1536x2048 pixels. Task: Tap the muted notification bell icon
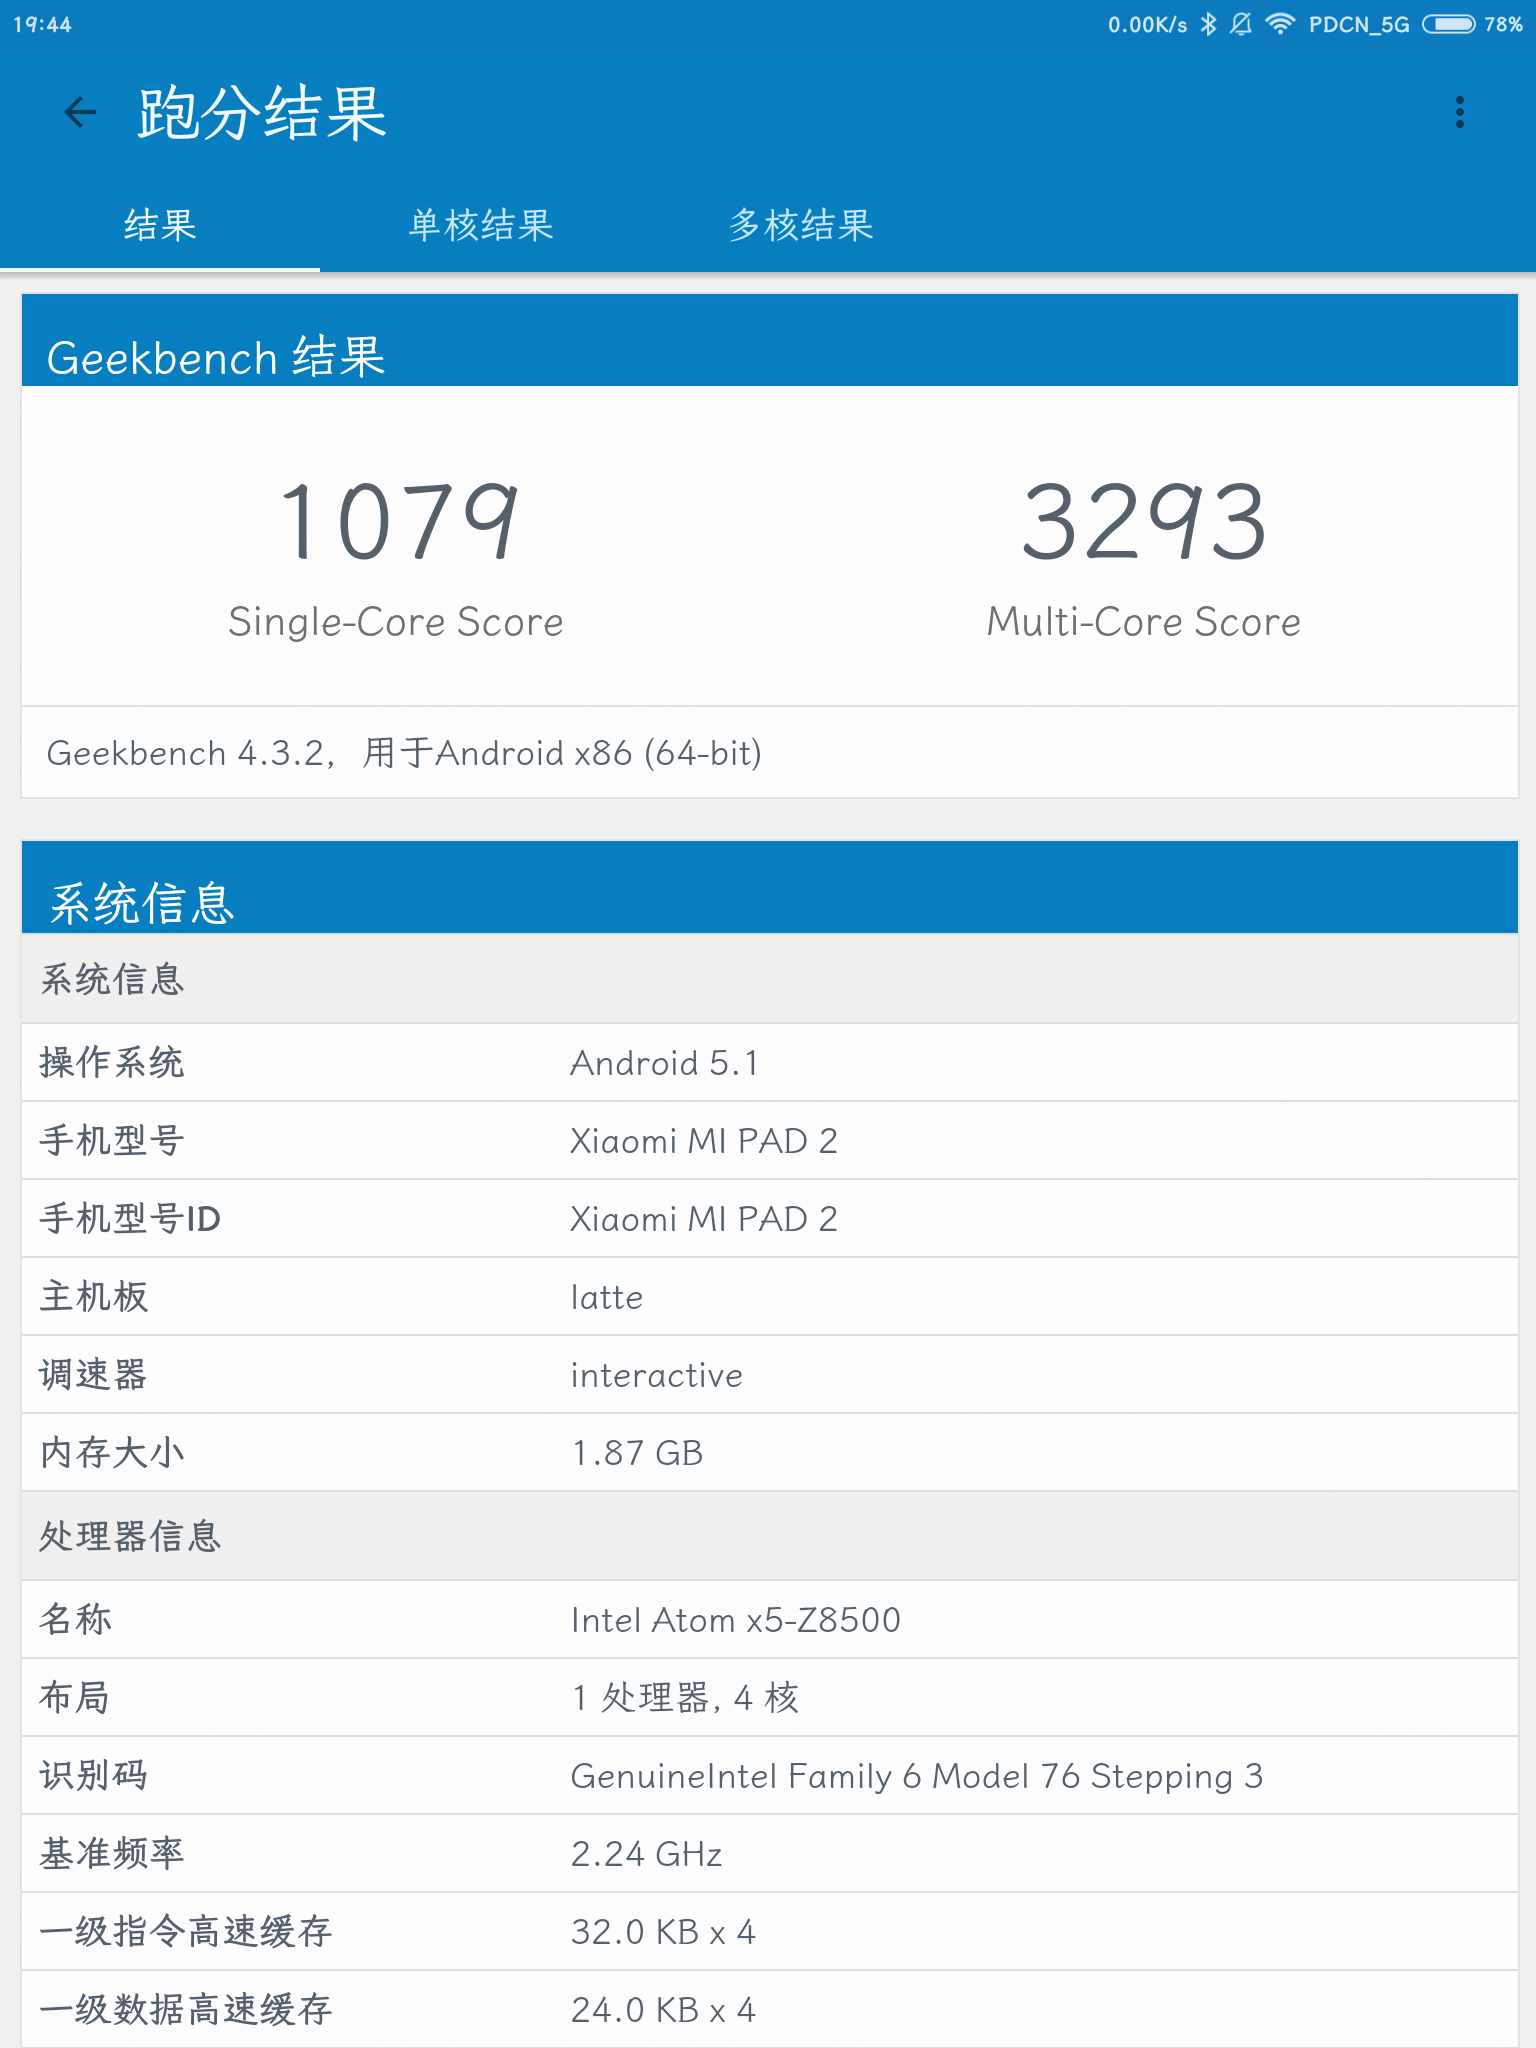(1241, 24)
